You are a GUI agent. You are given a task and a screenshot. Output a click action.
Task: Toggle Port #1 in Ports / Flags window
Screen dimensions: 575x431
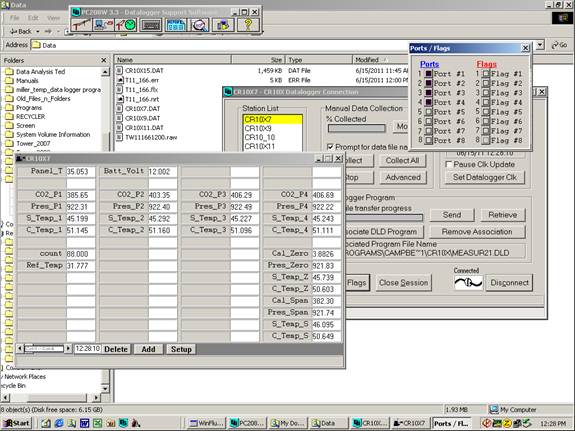428,74
